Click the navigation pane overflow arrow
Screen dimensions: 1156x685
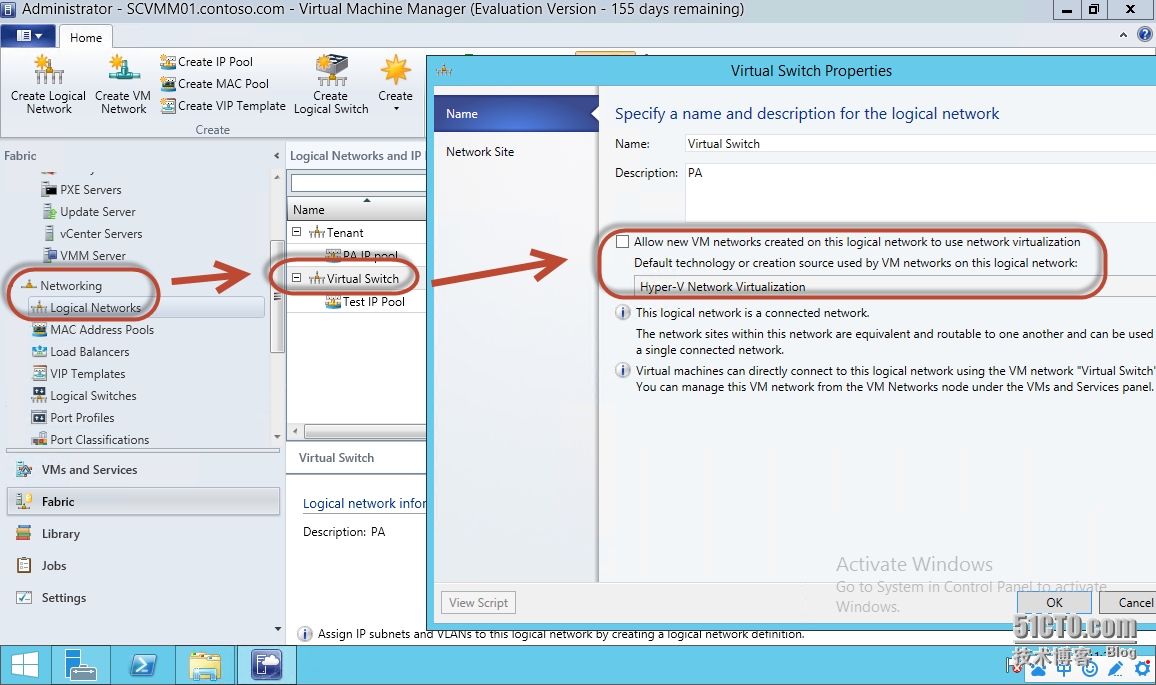coord(277,629)
